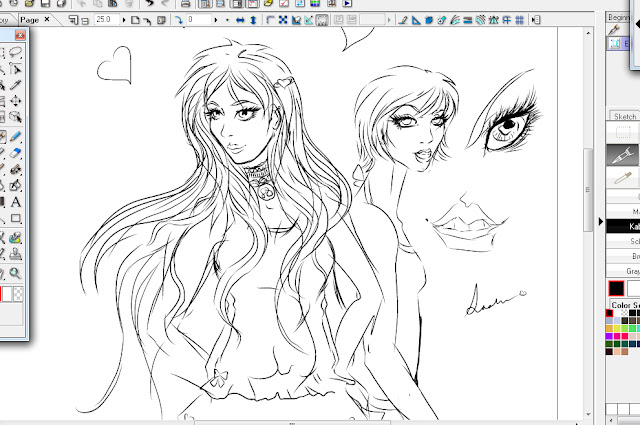The width and height of the screenshot is (640, 425).
Task: Select the Fill bucket tool with square
Action: 16,186
